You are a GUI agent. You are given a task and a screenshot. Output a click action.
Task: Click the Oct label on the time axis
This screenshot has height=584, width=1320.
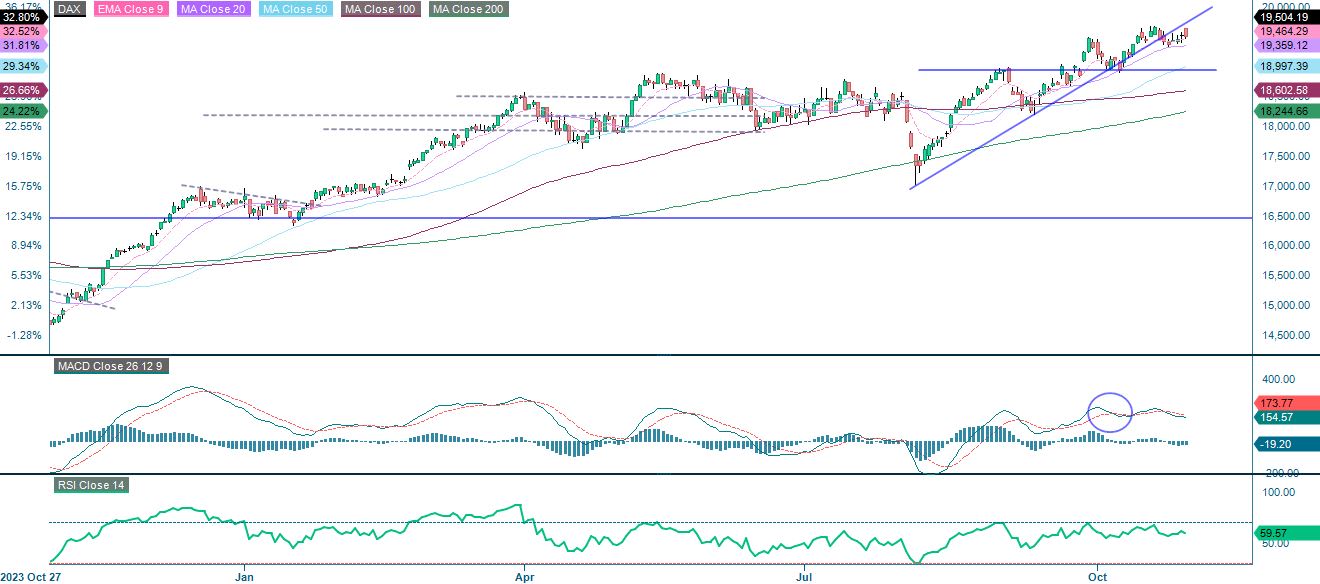pos(1097,577)
